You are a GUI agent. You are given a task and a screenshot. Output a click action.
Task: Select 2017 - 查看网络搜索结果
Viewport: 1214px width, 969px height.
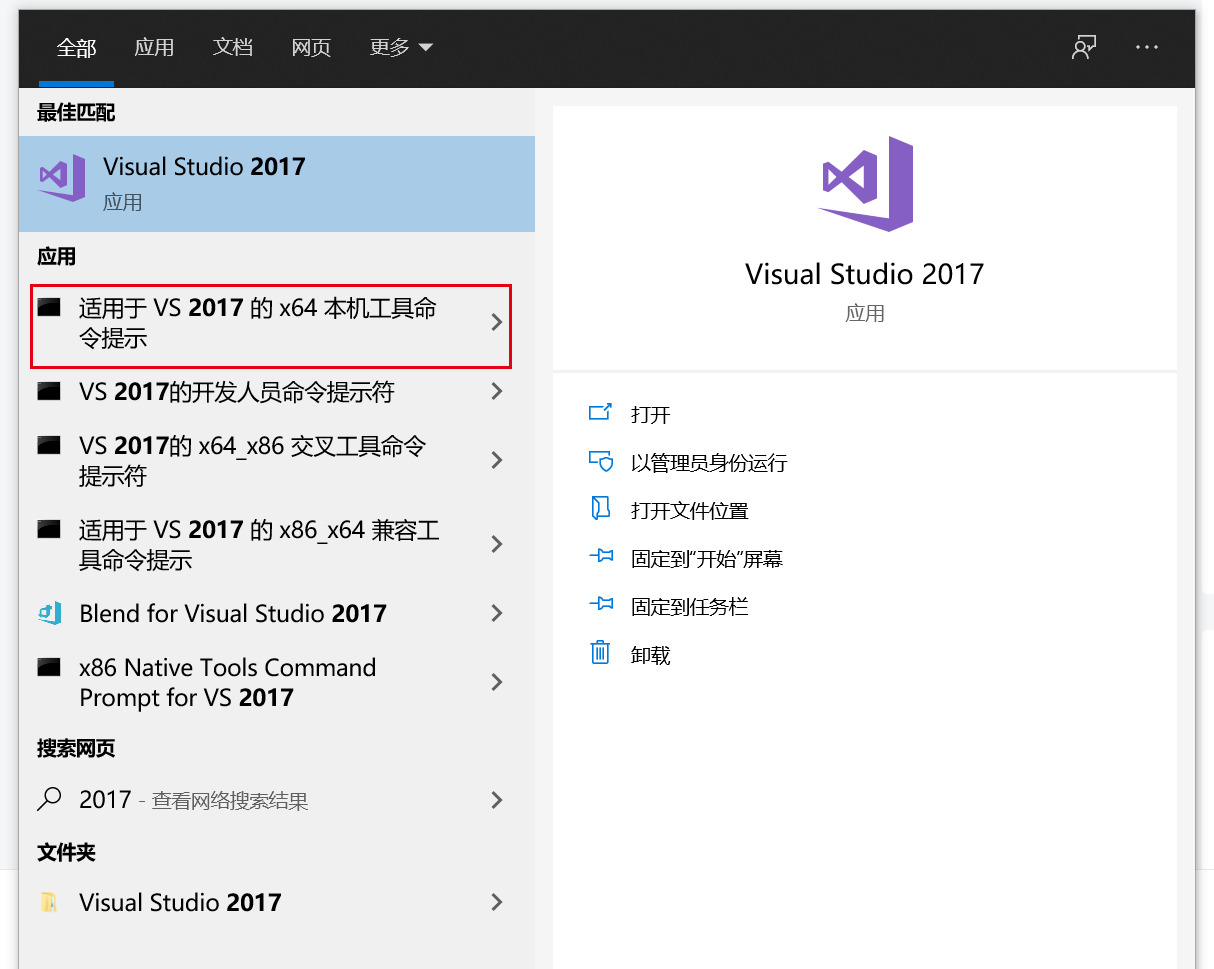coord(193,800)
